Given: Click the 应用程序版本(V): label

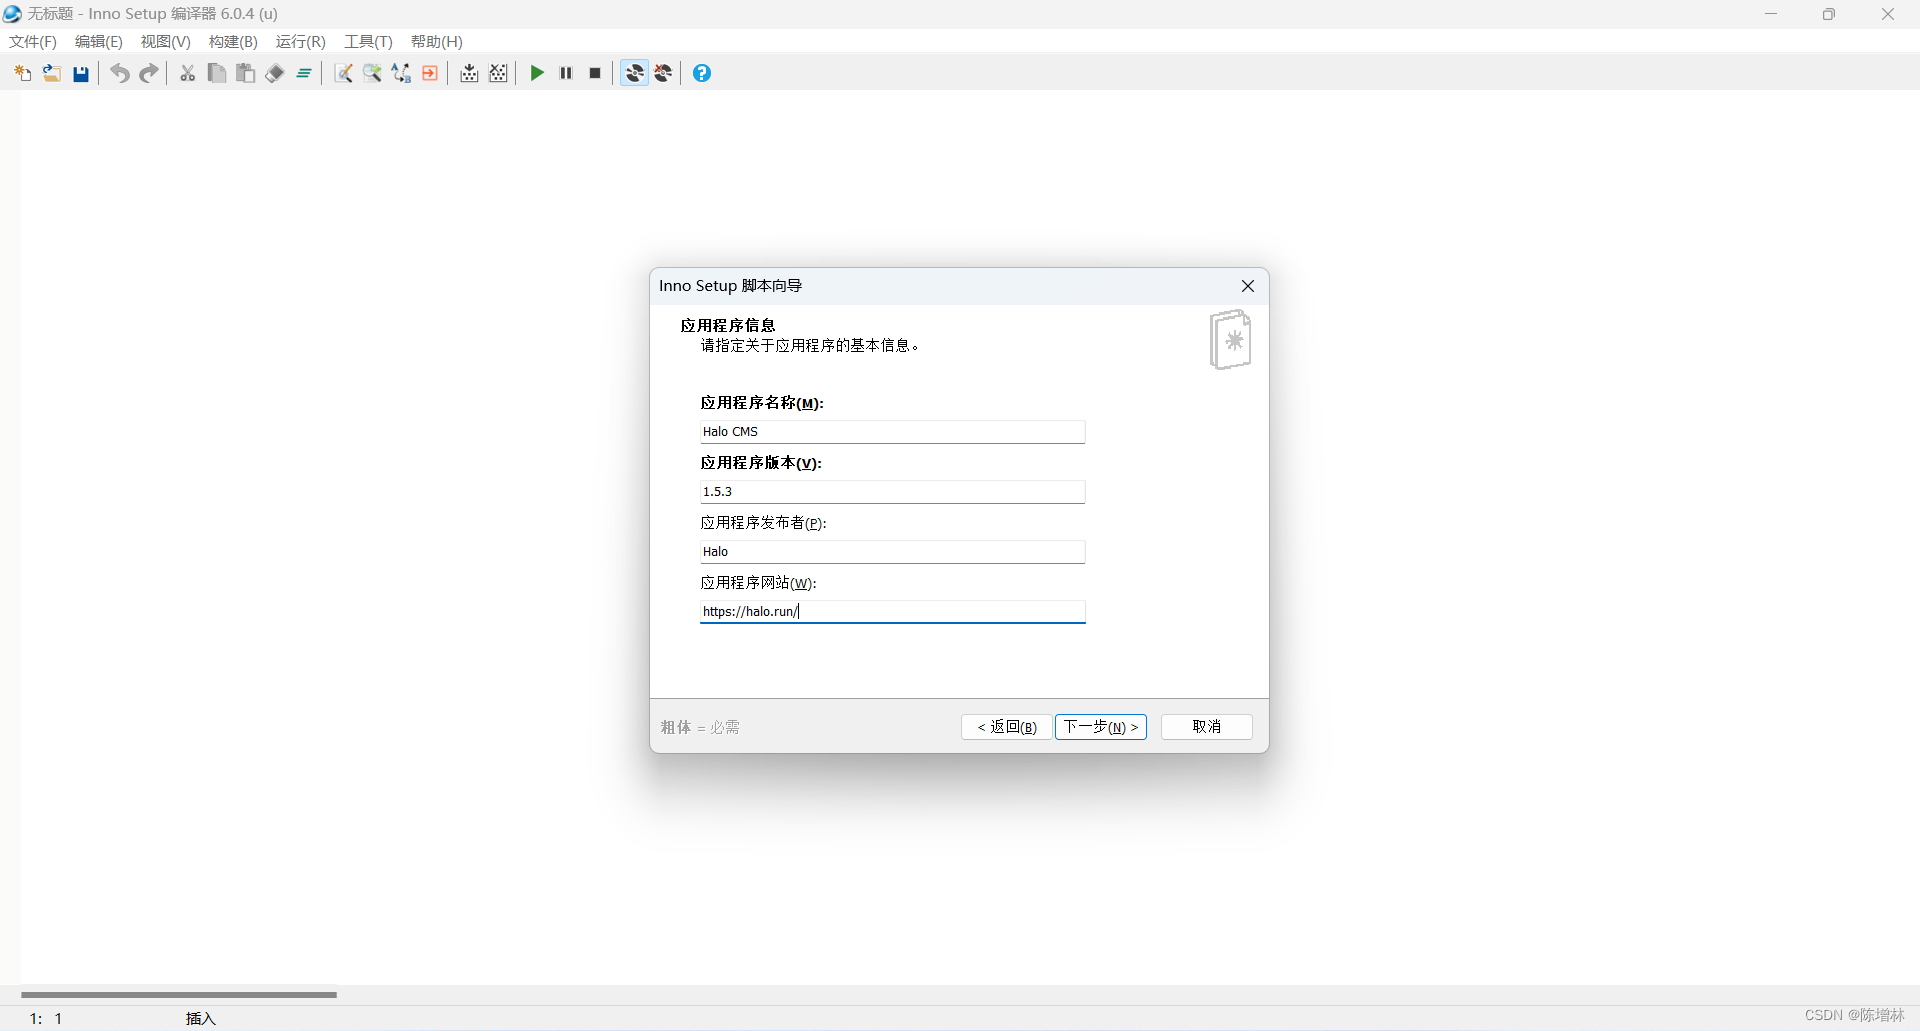Looking at the screenshot, I should pos(761,462).
